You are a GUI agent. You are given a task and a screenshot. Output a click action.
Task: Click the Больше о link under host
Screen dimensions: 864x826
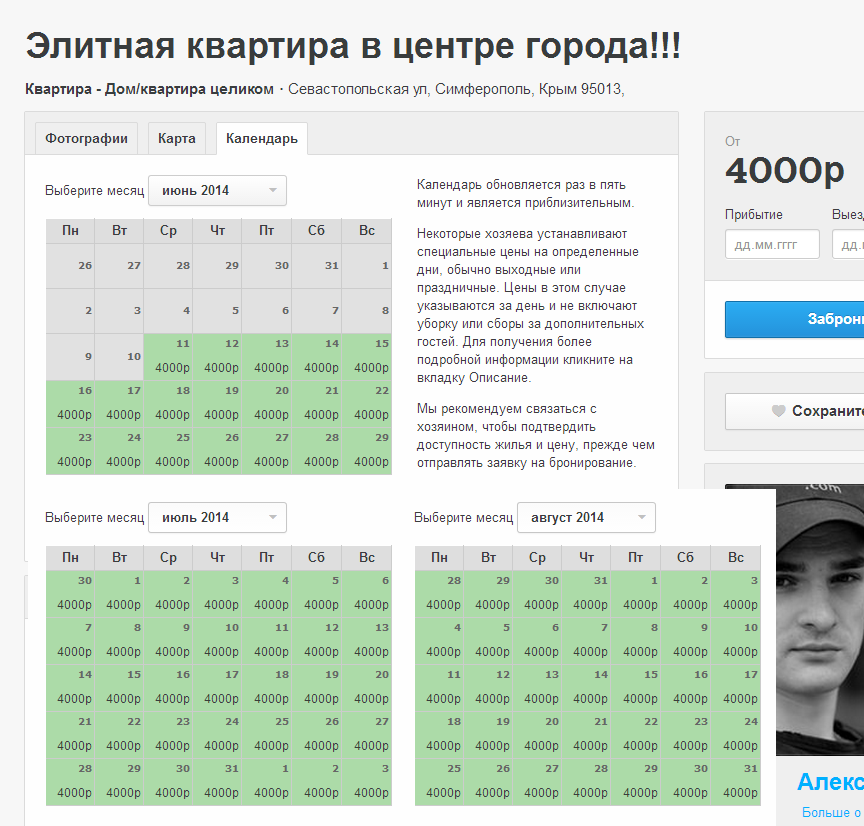[832, 812]
